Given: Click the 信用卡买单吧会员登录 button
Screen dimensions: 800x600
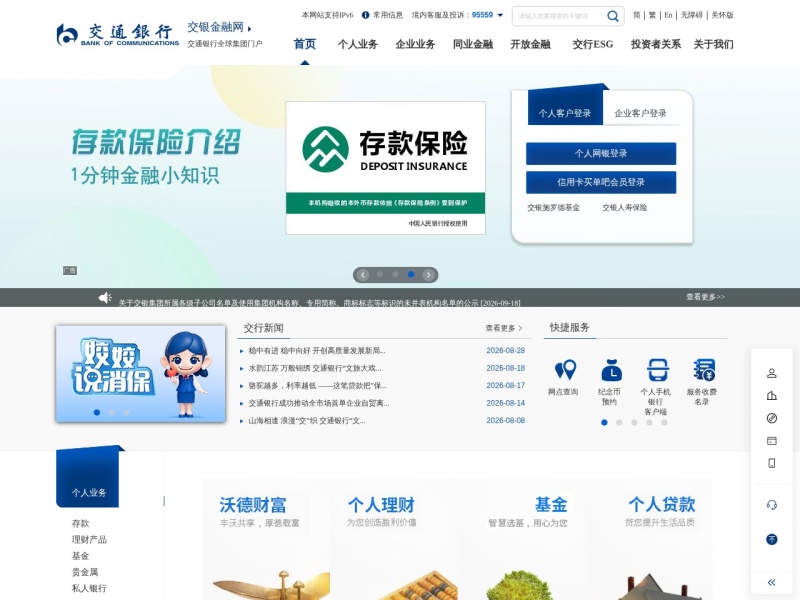Looking at the screenshot, I should tap(601, 182).
